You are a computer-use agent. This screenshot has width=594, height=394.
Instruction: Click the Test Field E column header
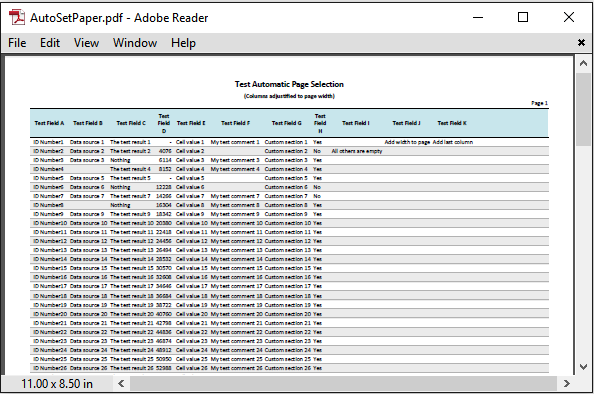pos(191,123)
